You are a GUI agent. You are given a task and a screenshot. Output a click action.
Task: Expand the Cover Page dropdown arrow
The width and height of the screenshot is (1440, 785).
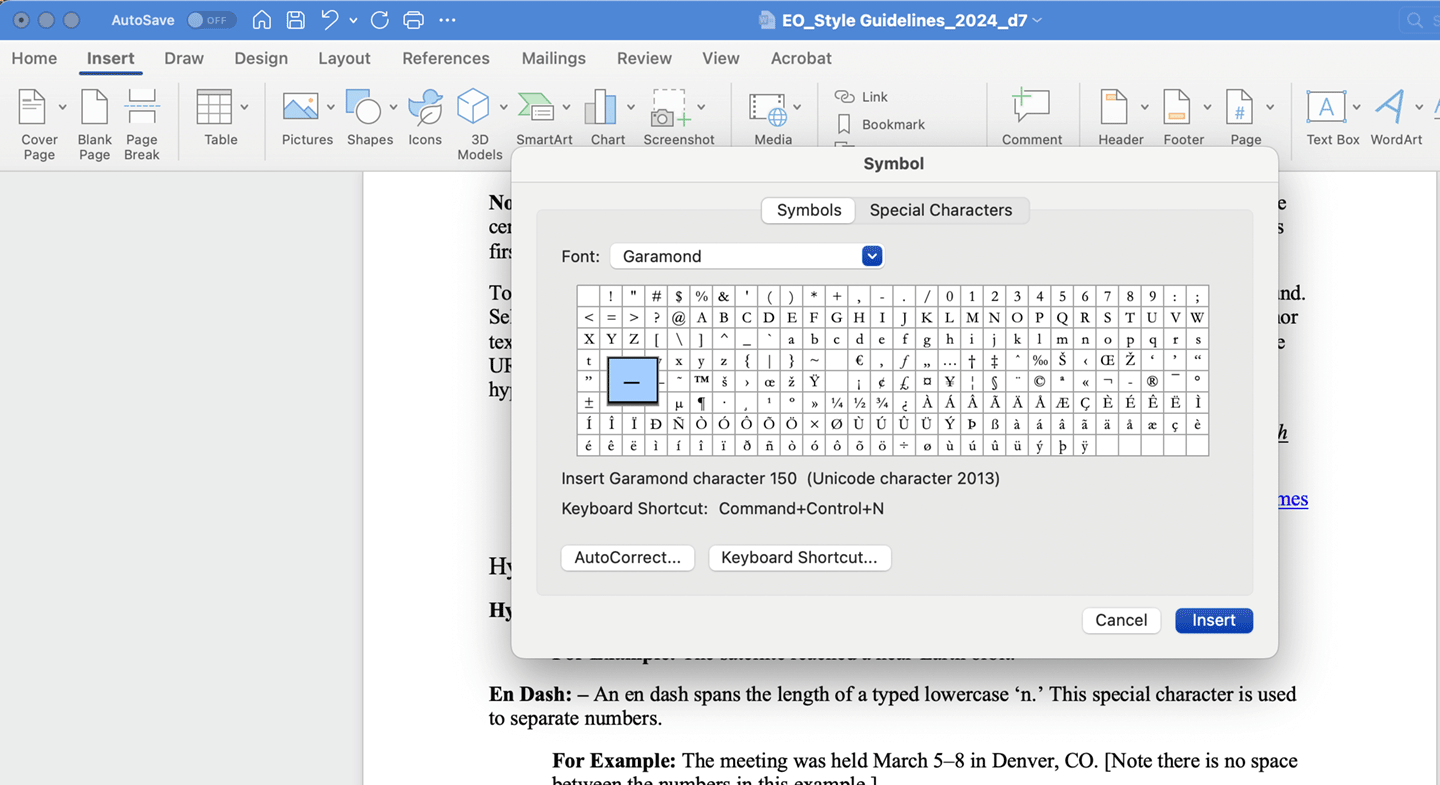pos(62,107)
